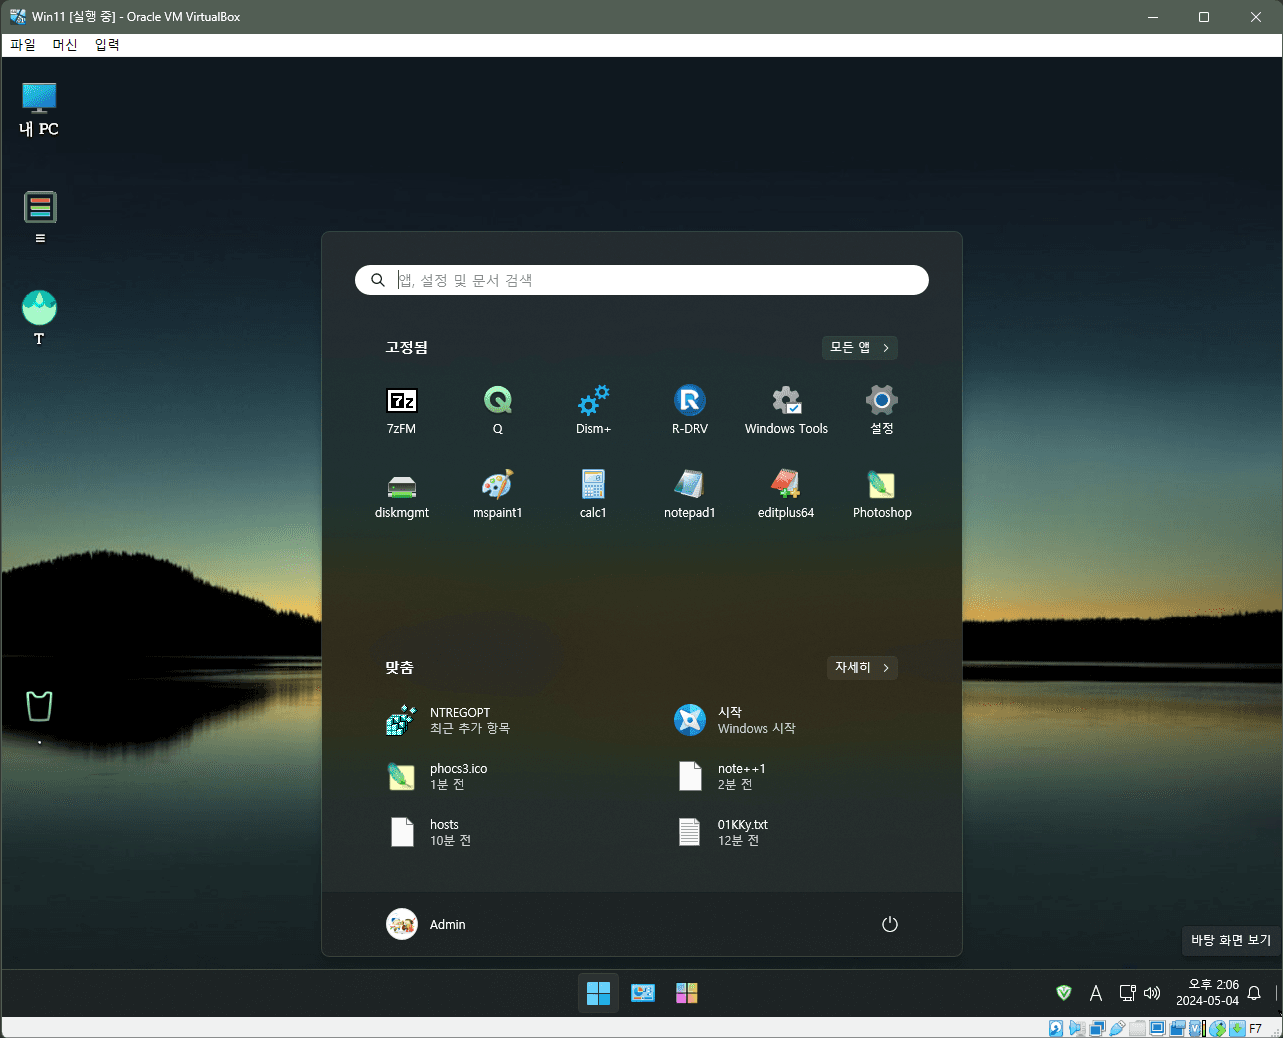The width and height of the screenshot is (1283, 1038).
Task: Click 바탕 화면 보기 button
Action: click(x=1231, y=940)
